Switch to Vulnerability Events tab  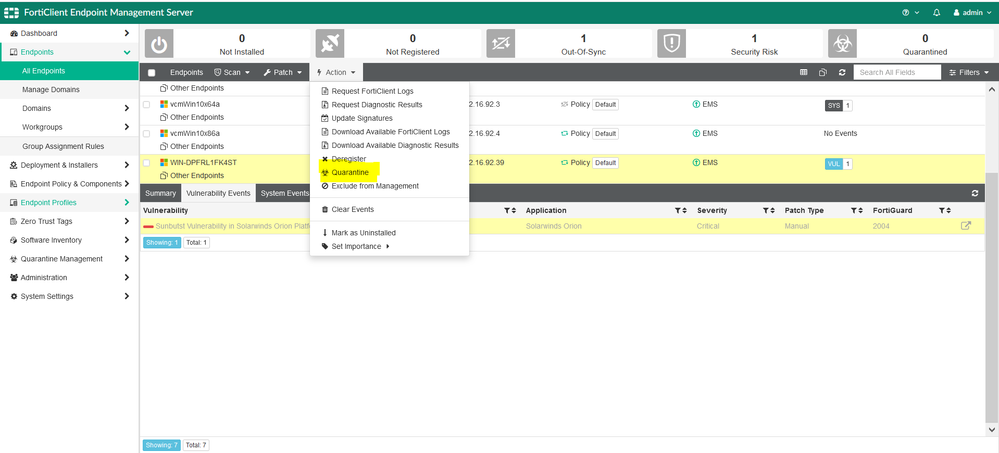pyautogui.click(x=218, y=193)
